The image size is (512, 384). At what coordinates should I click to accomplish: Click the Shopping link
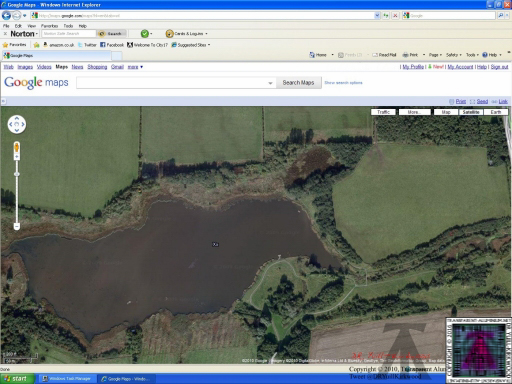[97, 67]
